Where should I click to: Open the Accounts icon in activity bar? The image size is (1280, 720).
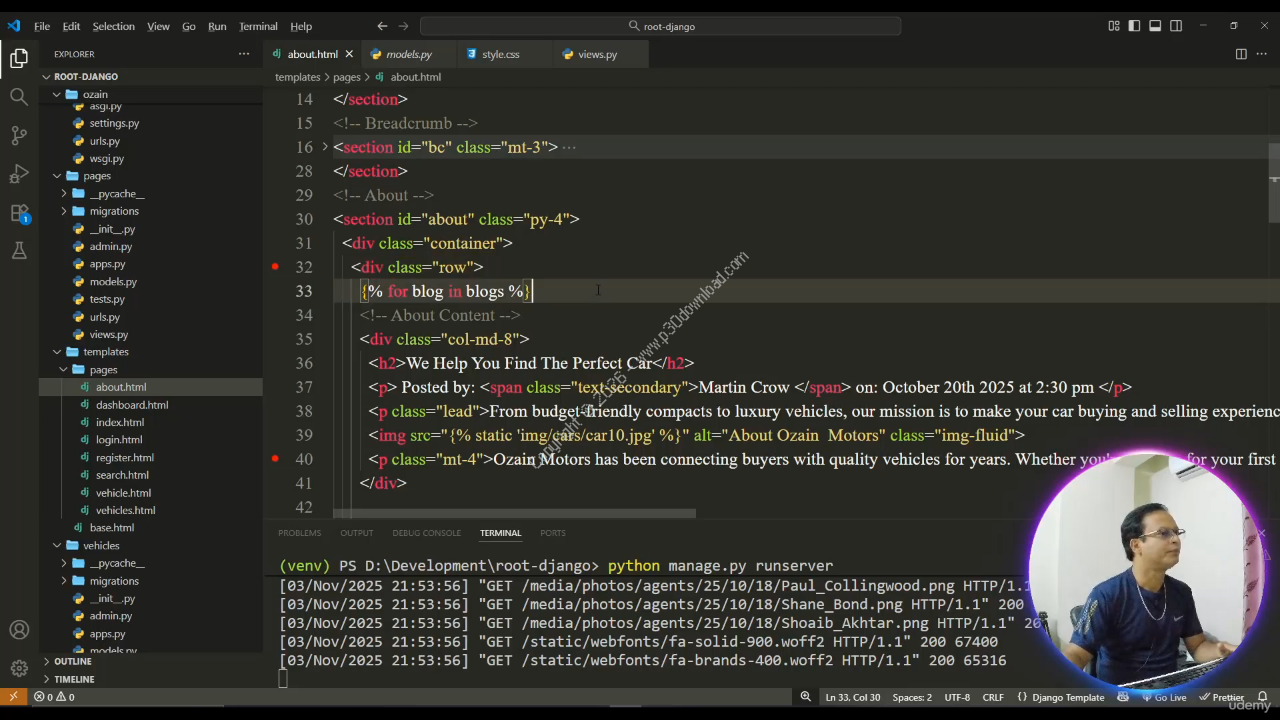click(19, 630)
